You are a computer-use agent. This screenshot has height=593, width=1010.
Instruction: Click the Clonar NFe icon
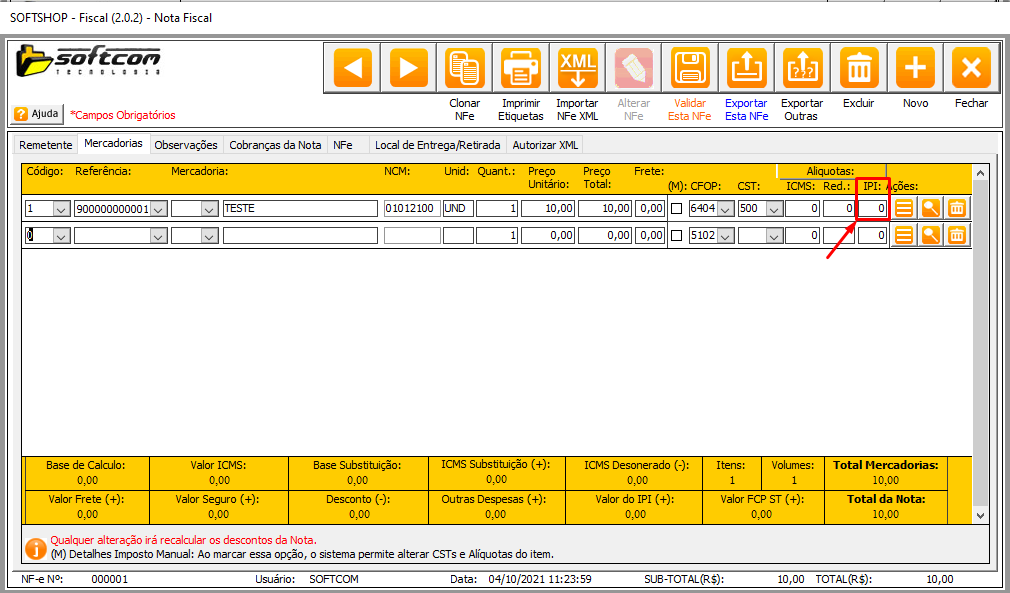pos(464,69)
